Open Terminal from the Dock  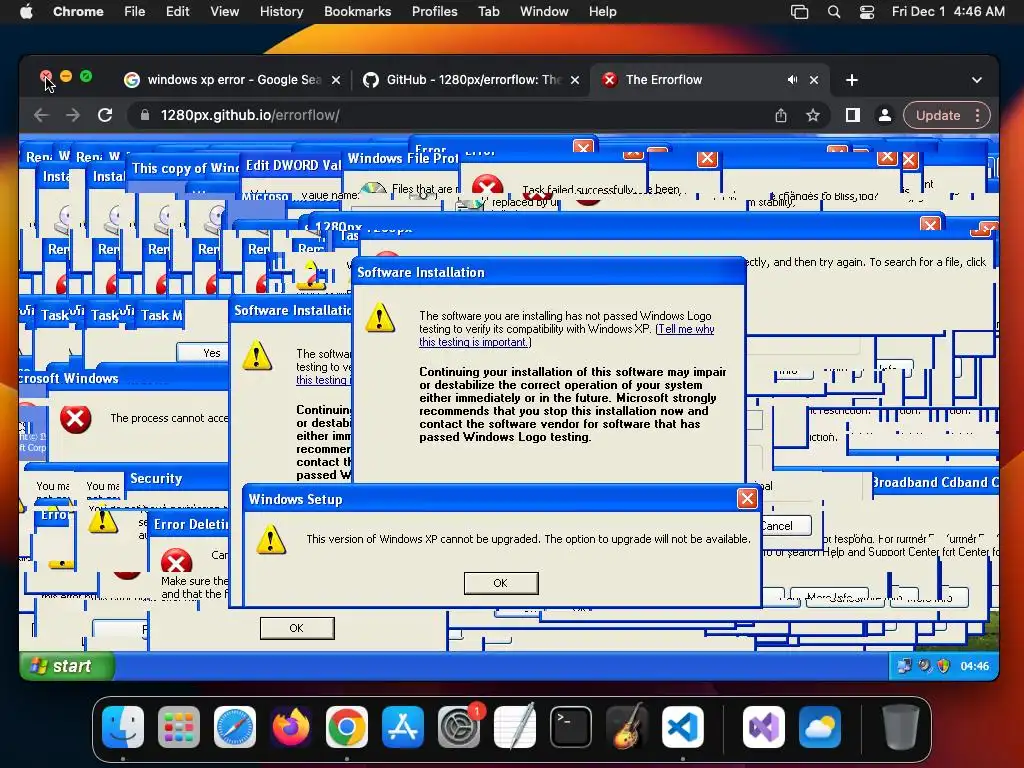(571, 727)
